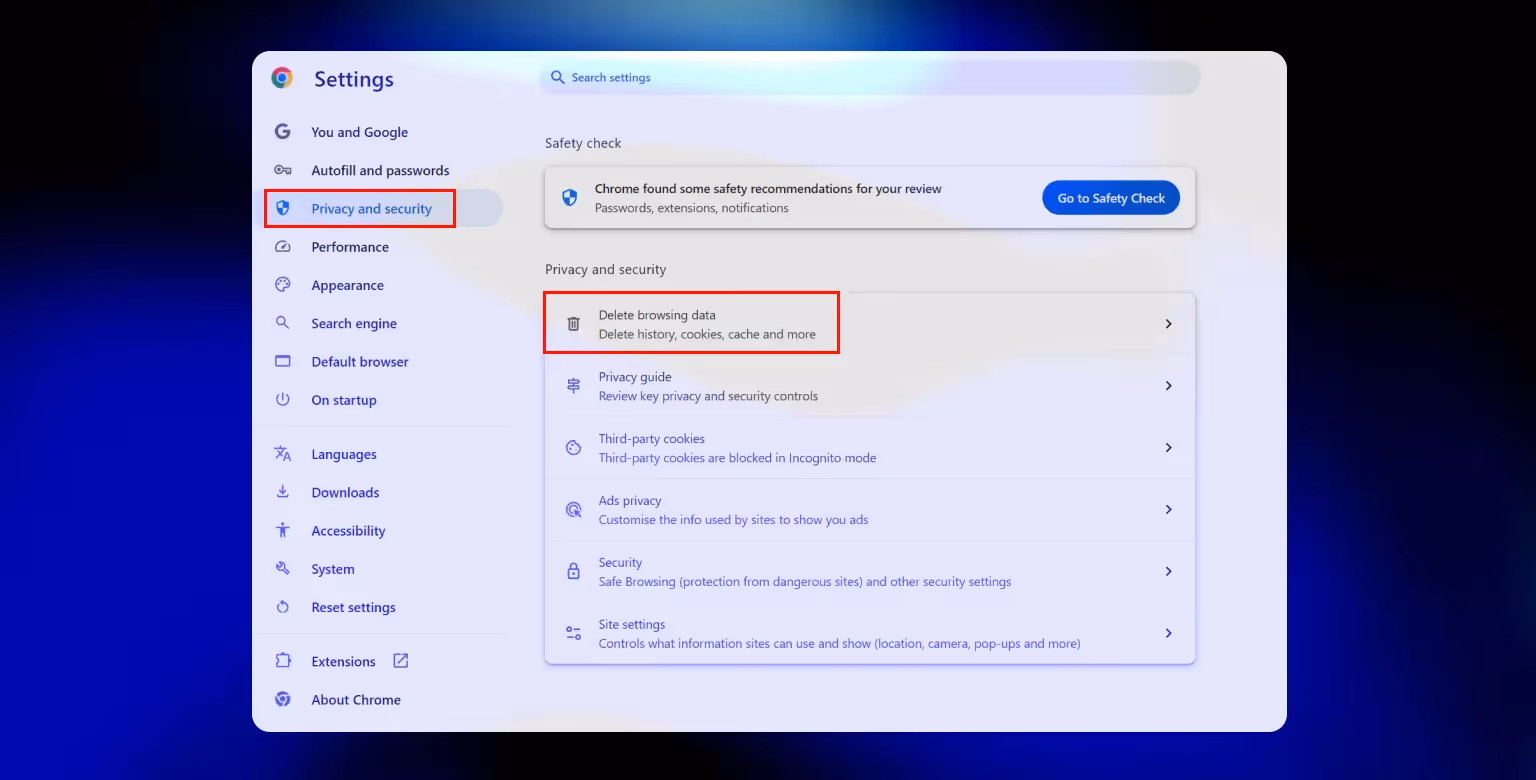Click Delete browsing data row title
The width and height of the screenshot is (1536, 780).
point(657,315)
